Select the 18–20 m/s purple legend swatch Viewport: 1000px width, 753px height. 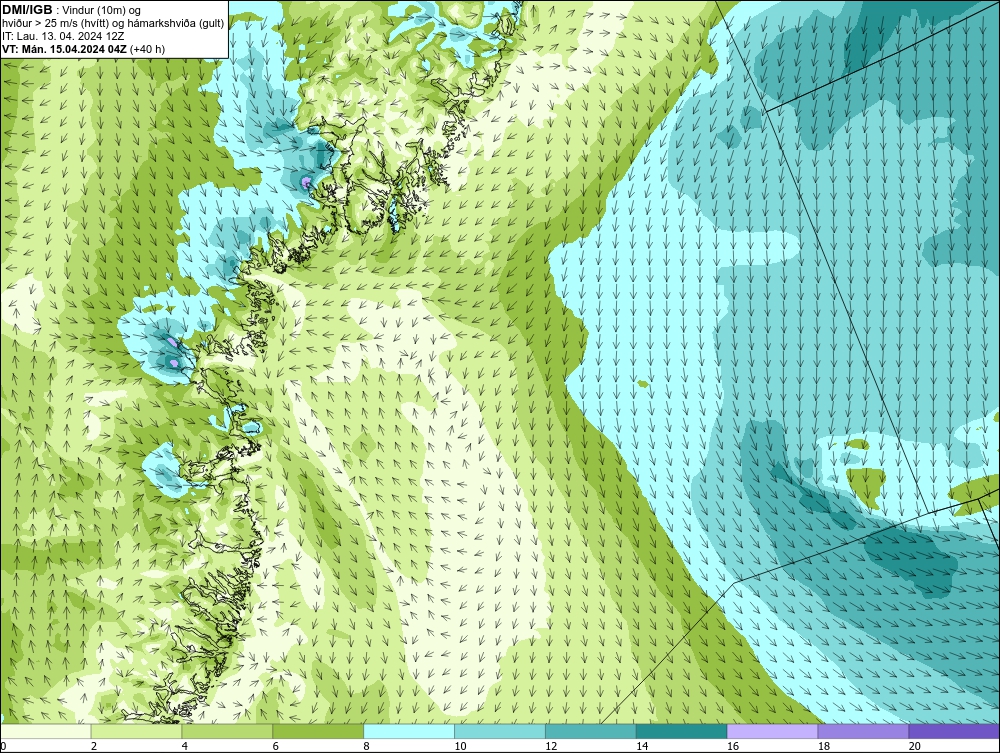coord(864,731)
